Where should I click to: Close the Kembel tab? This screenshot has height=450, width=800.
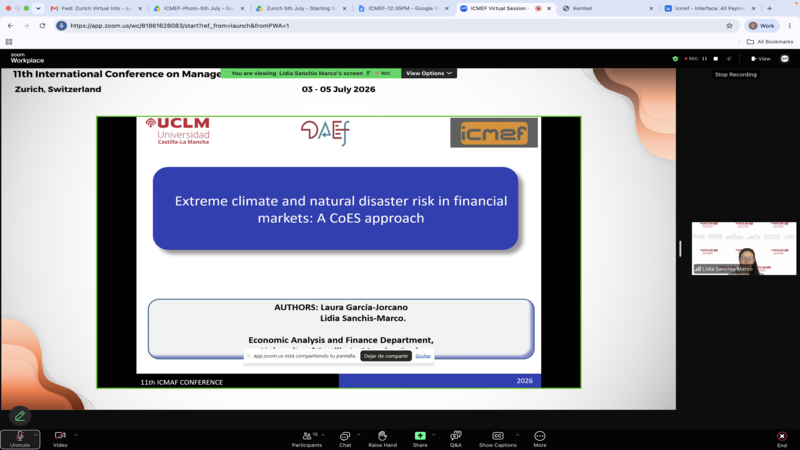[651, 9]
